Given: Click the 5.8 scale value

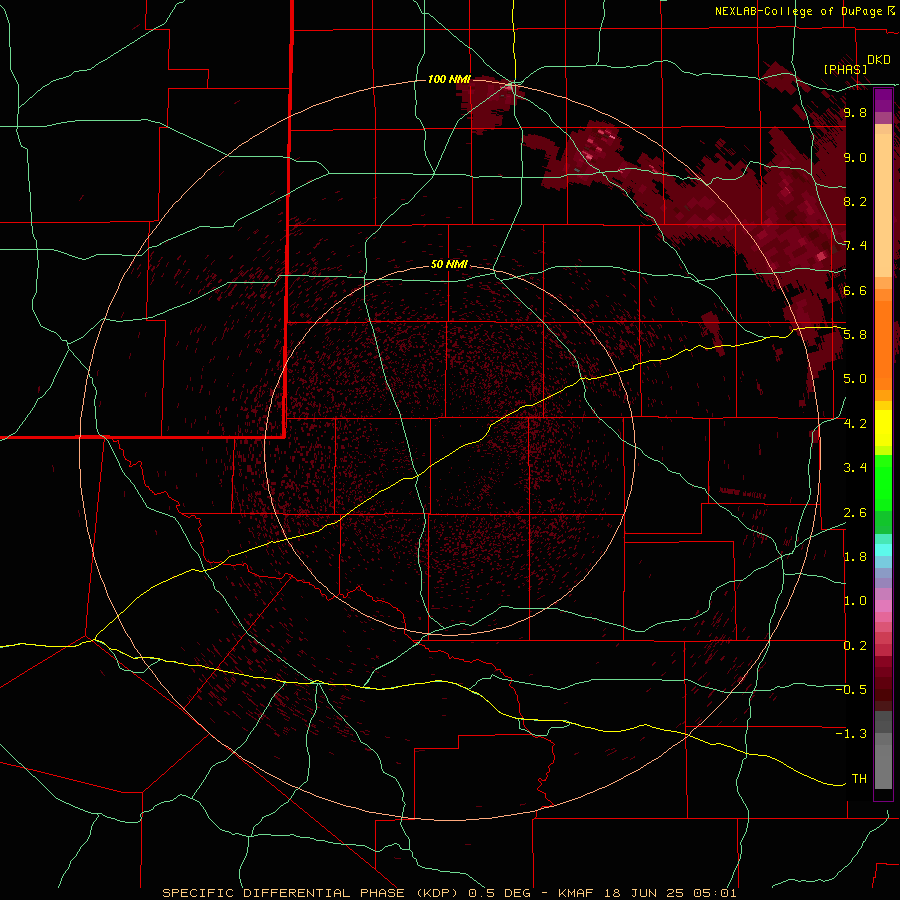Looking at the screenshot, I should (855, 335).
